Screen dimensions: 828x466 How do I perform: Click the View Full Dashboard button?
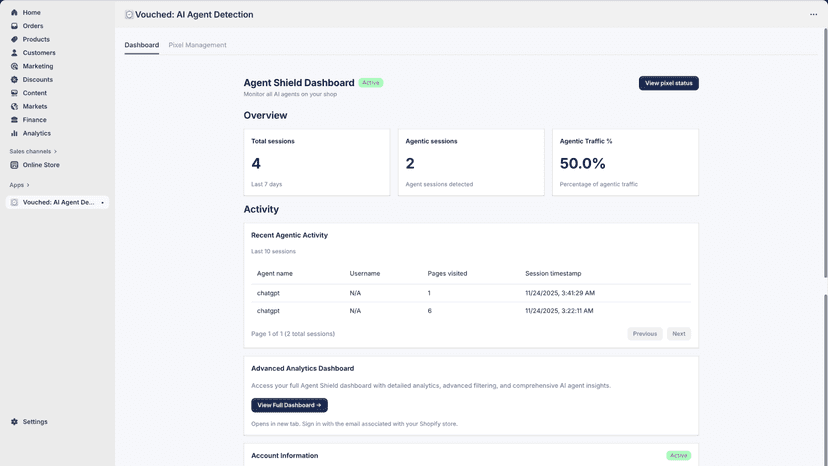pos(289,405)
